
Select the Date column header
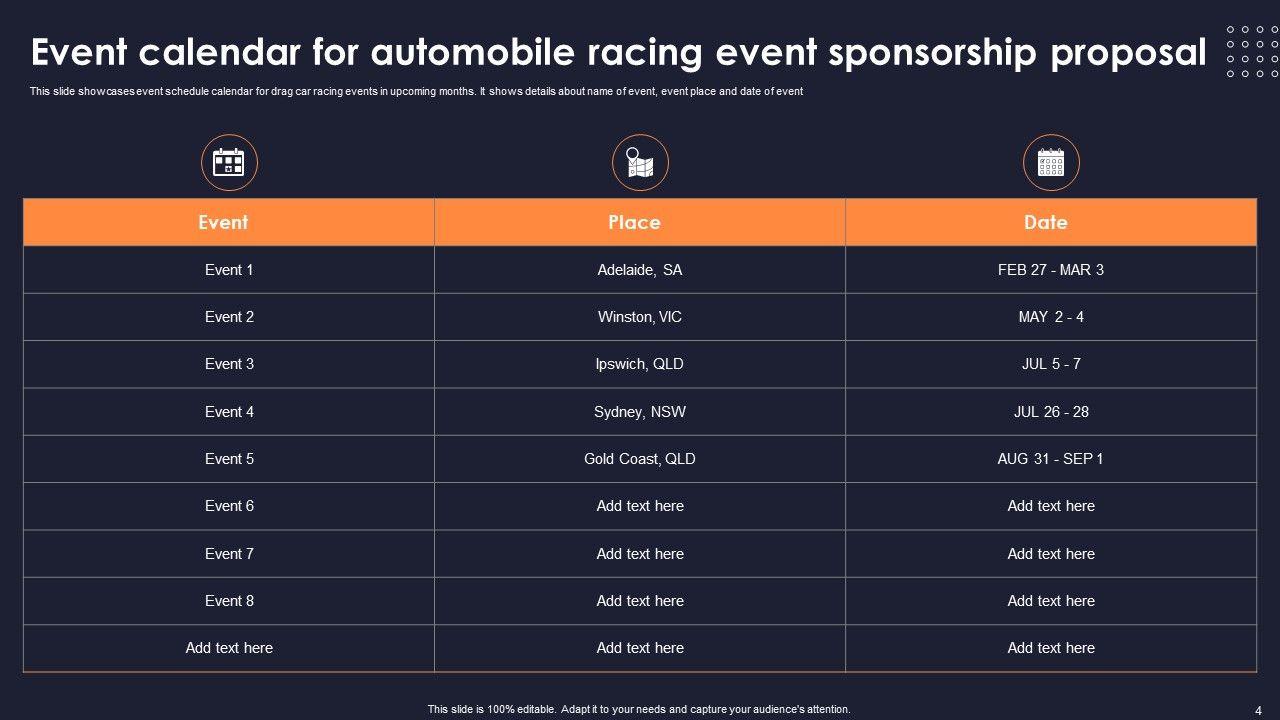1045,222
